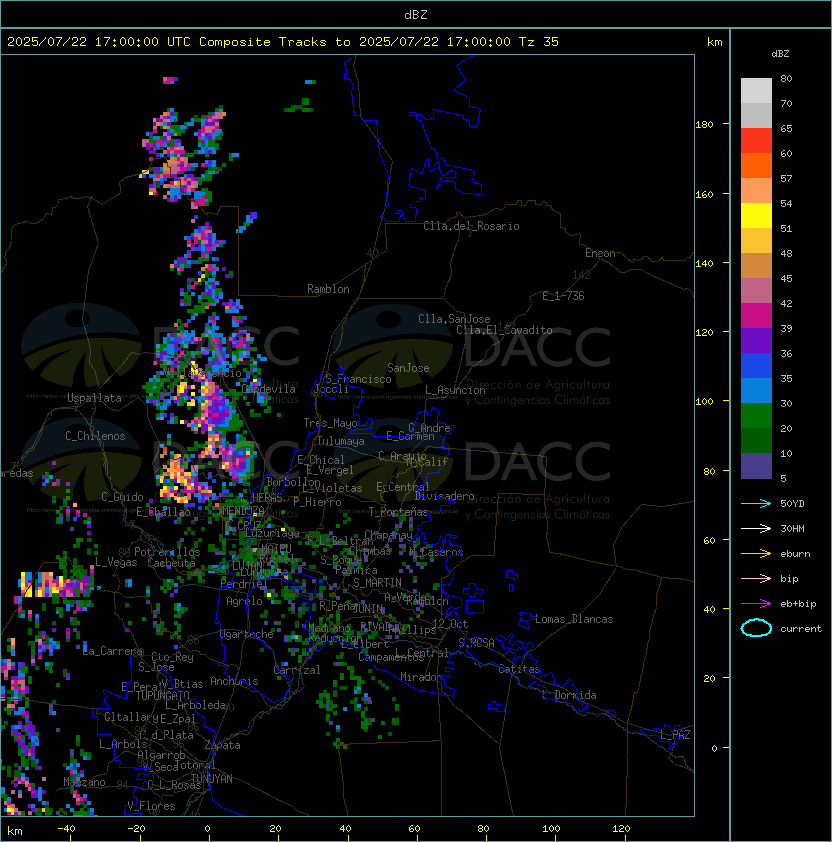
Task: Click the 2025/07/22 17:00:00 UTC timestamp header
Action: coord(98,42)
